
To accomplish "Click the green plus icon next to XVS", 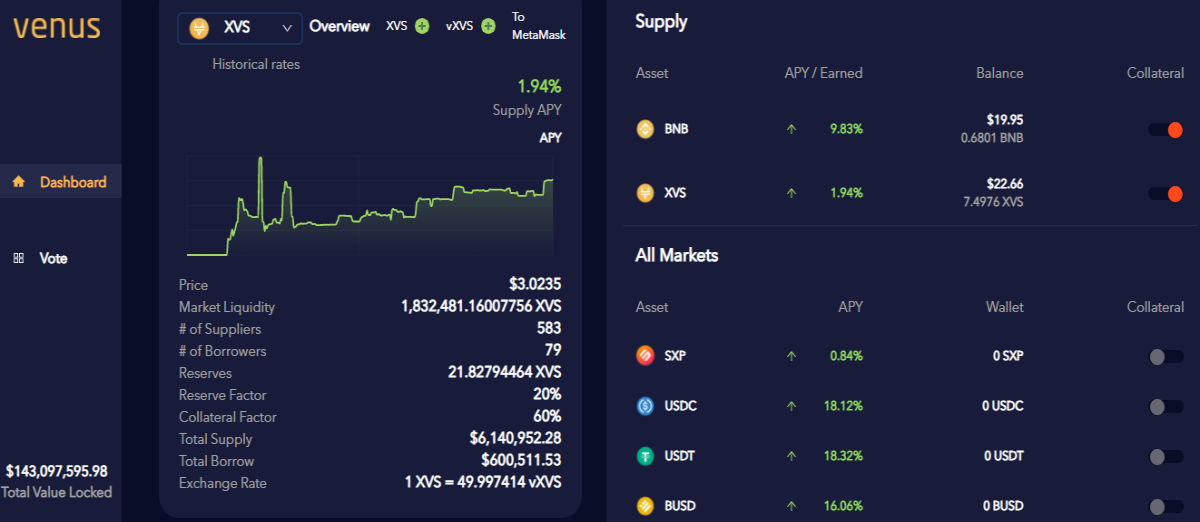I will click(x=422, y=26).
